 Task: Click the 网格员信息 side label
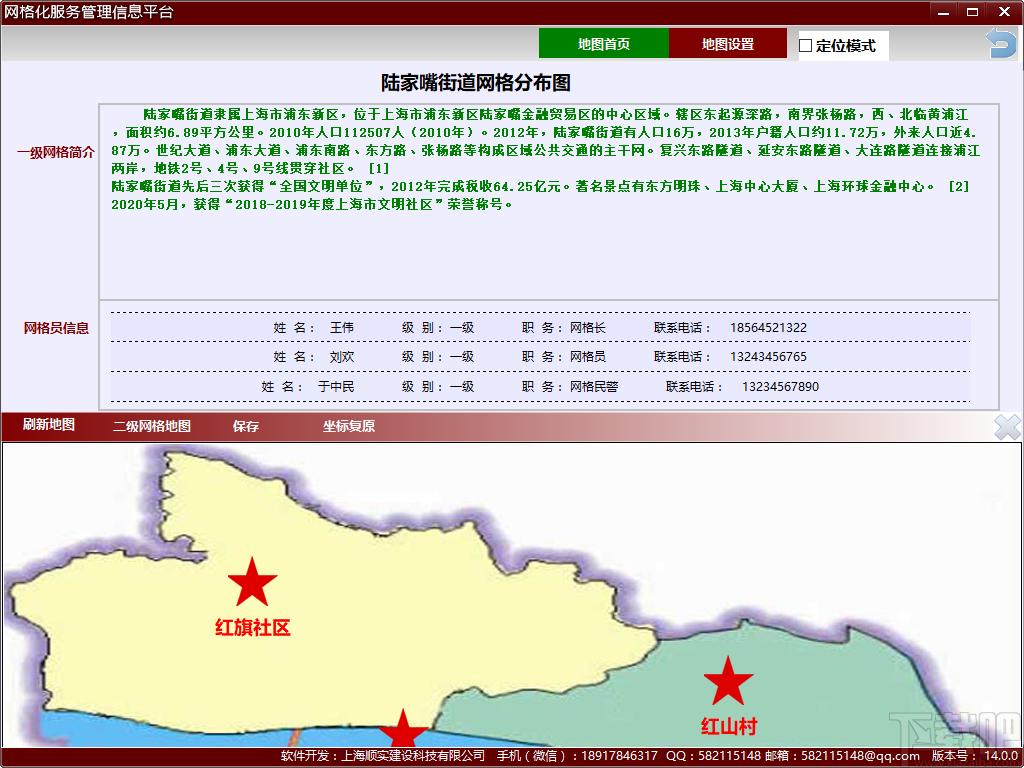point(56,328)
